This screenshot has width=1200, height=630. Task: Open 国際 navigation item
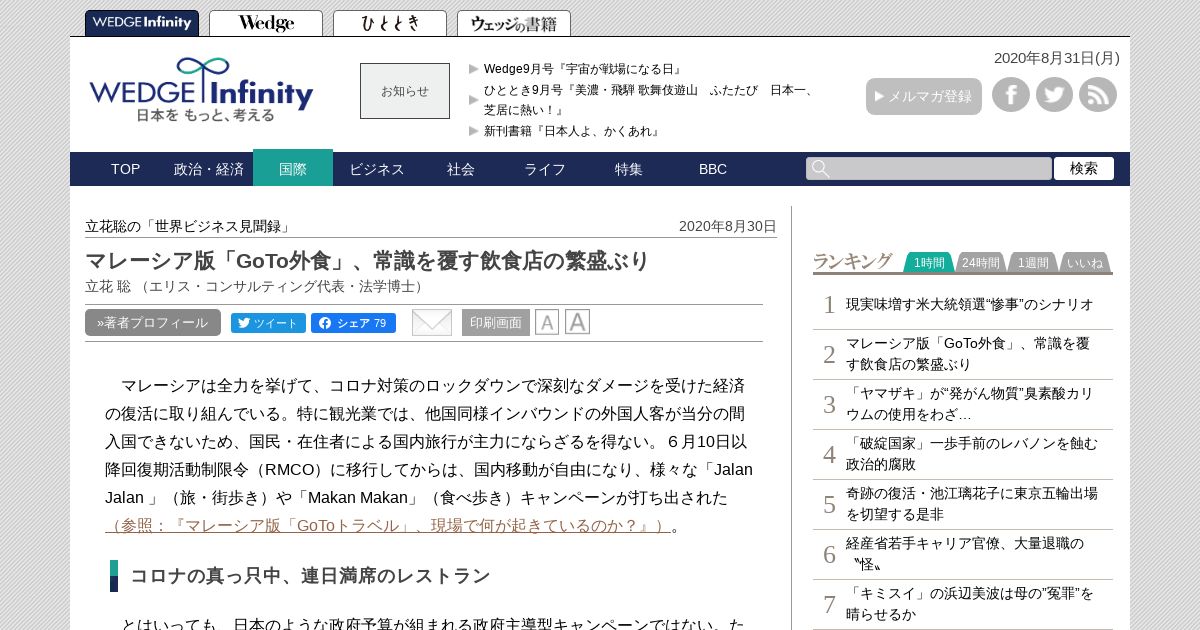pyautogui.click(x=293, y=169)
